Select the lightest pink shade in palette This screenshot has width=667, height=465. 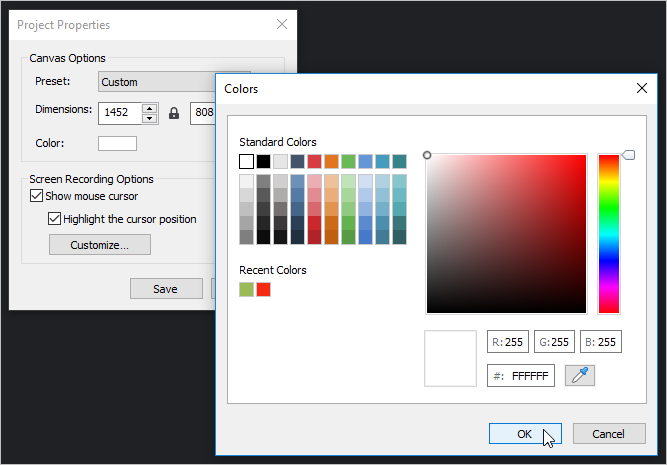click(314, 182)
